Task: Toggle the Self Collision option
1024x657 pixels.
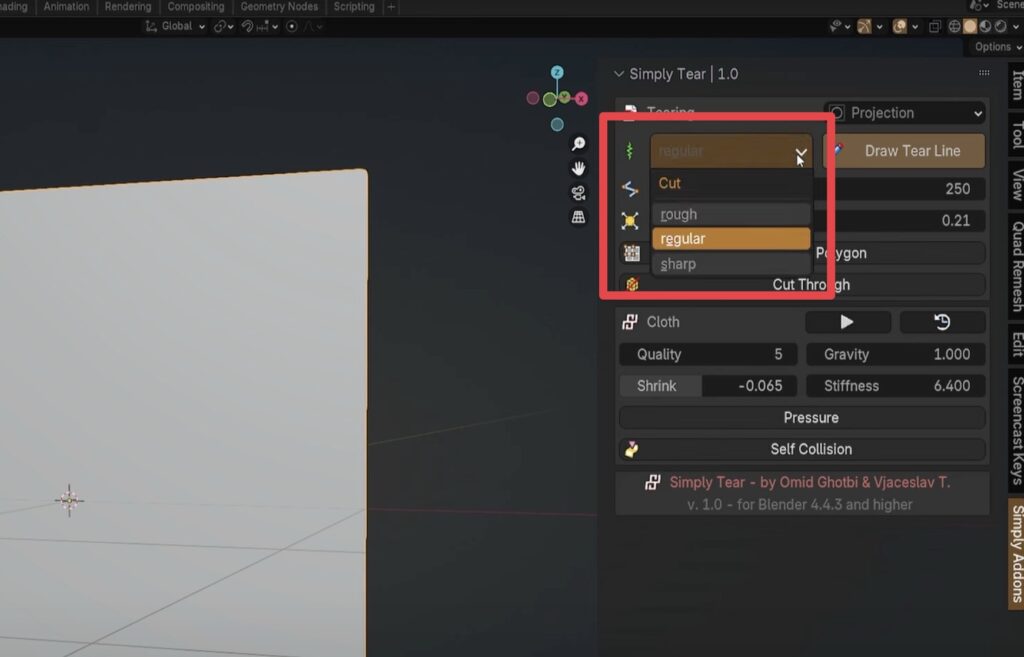Action: pyautogui.click(x=803, y=449)
